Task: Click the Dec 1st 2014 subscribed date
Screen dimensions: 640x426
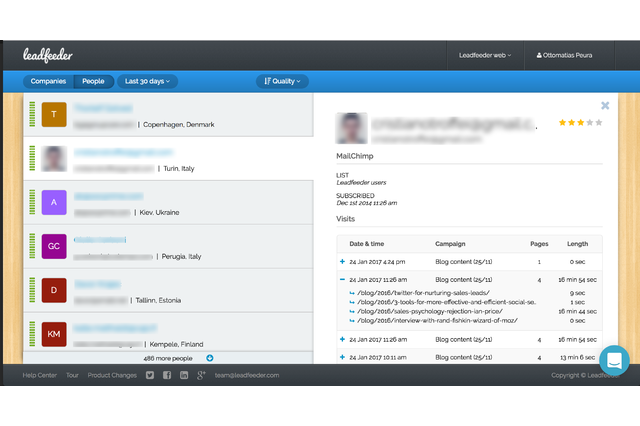Action: click(367, 203)
